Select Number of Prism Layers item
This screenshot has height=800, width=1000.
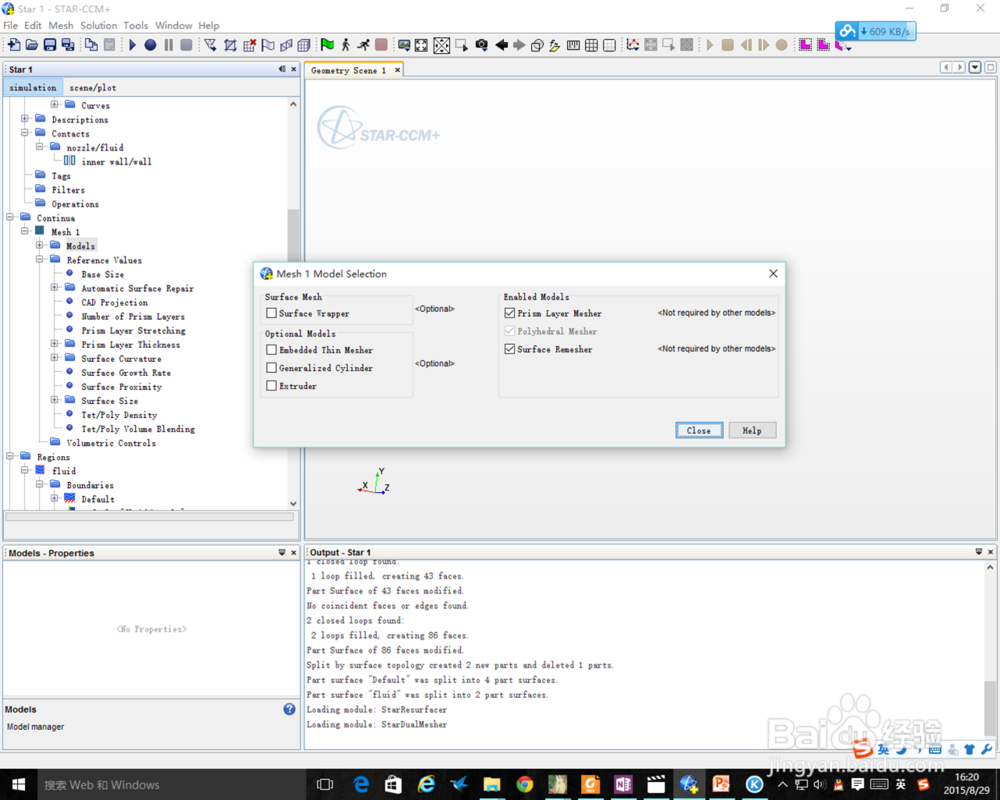coord(133,316)
